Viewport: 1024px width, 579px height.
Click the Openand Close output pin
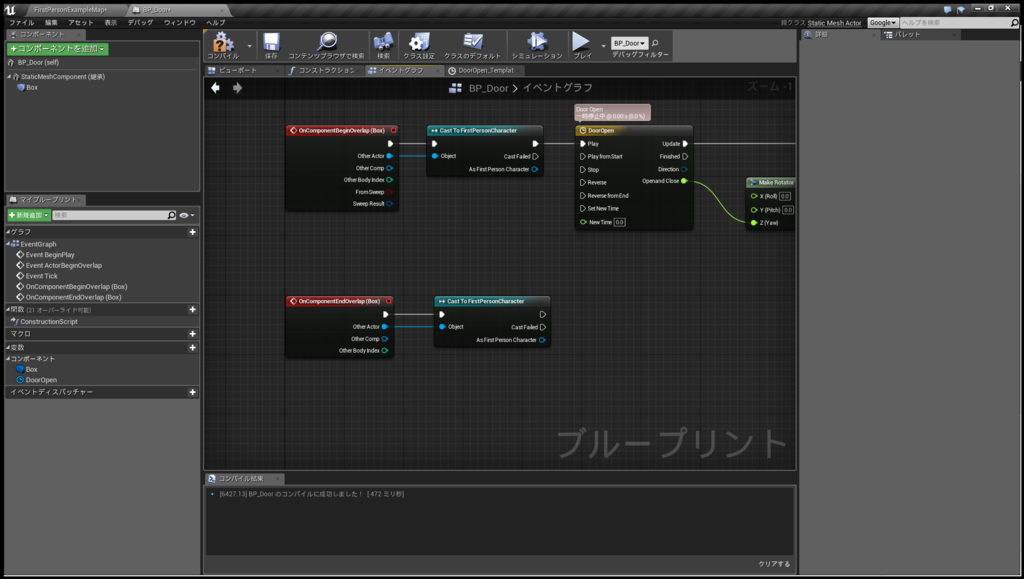(x=684, y=181)
